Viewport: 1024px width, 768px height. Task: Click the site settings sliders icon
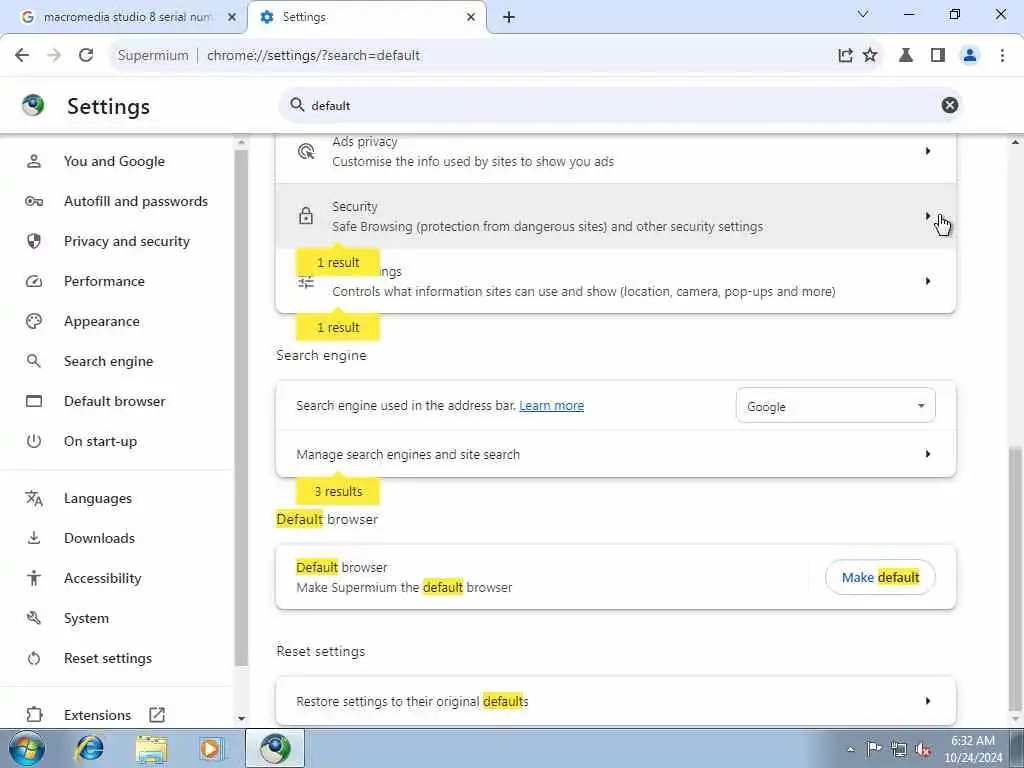click(306, 283)
